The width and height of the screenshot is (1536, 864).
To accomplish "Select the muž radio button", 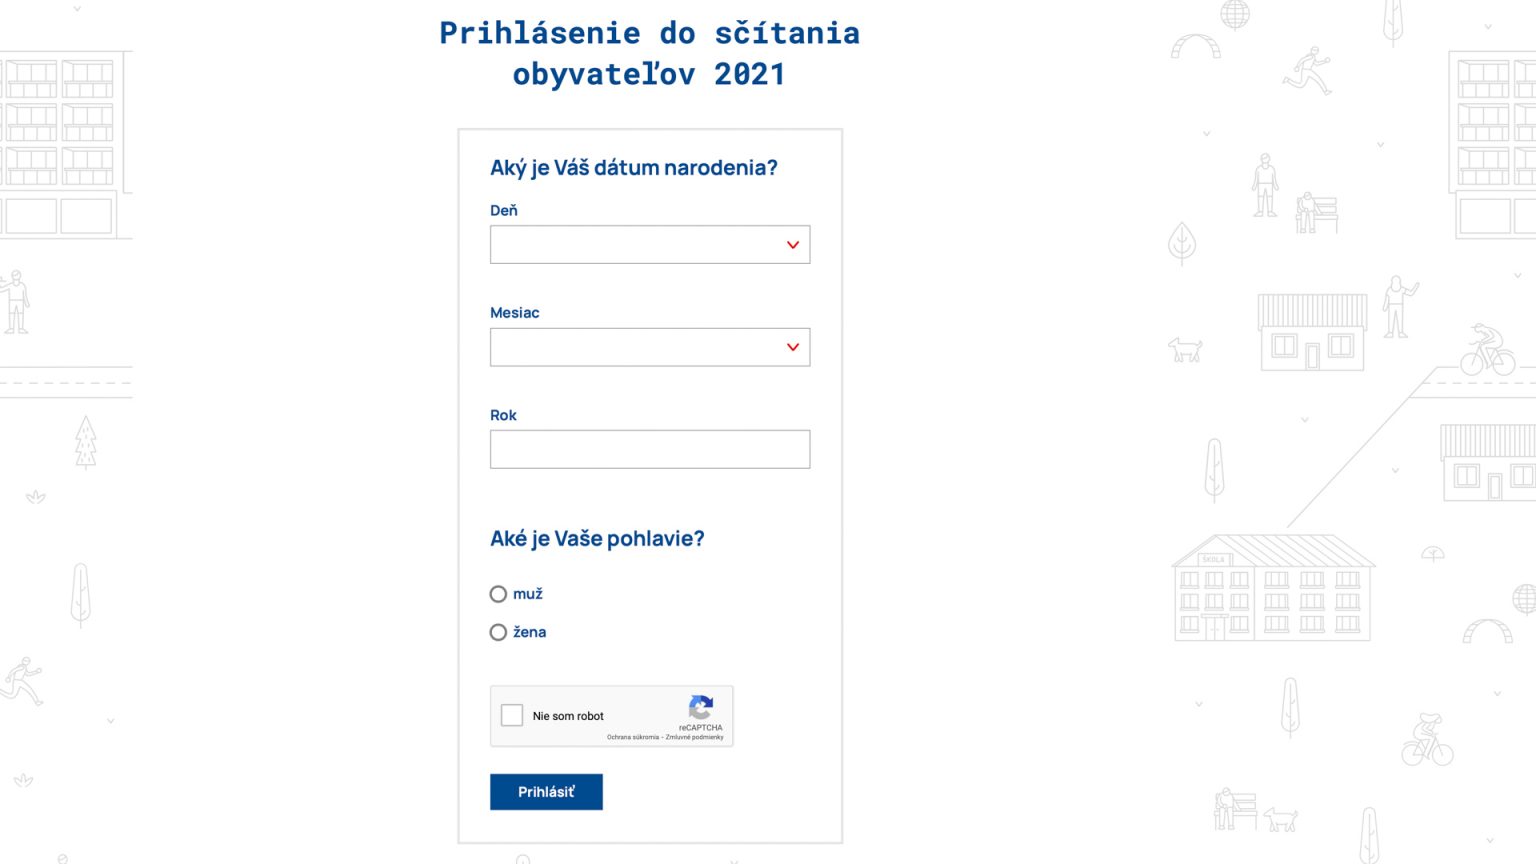I will 498,594.
